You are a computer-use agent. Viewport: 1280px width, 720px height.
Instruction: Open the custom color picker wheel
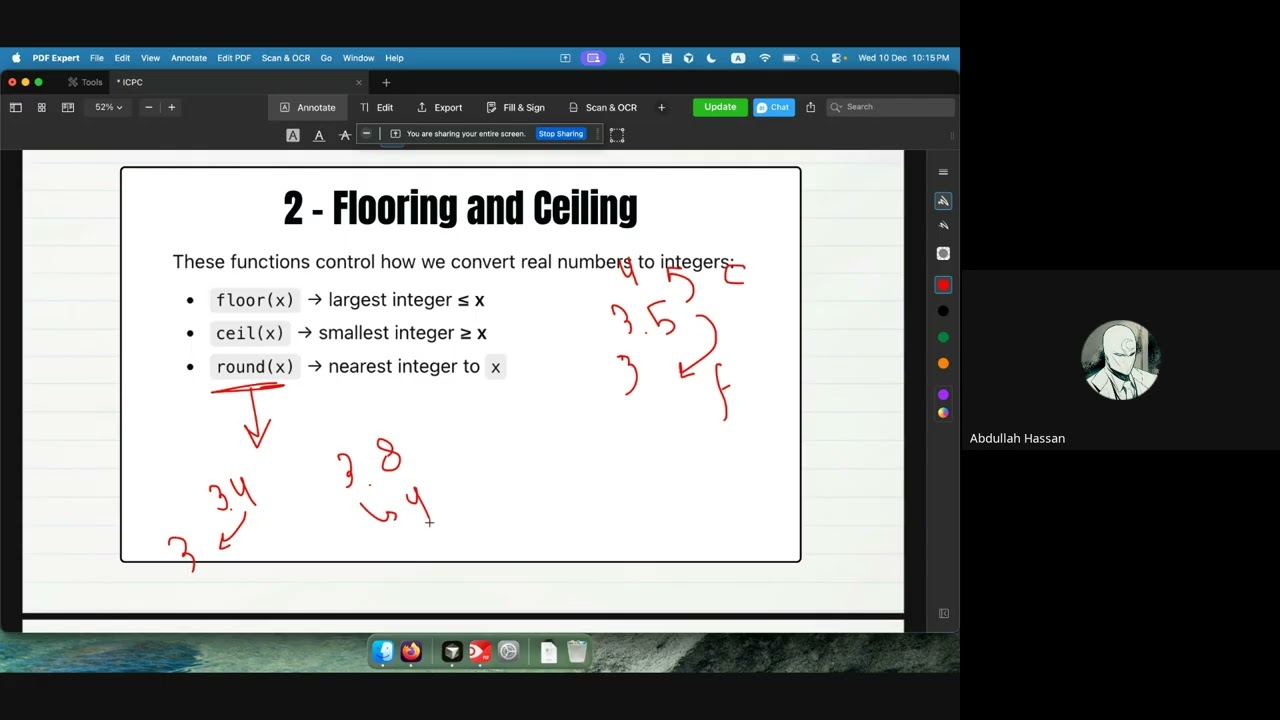pos(943,413)
